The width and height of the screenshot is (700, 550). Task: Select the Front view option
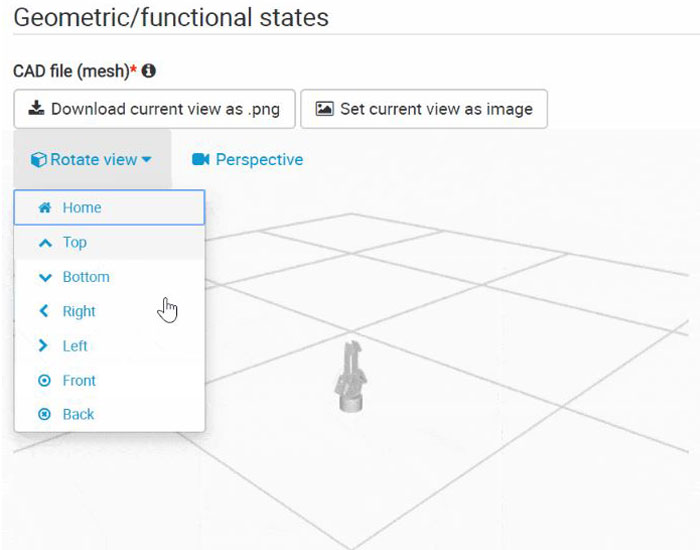(79, 381)
